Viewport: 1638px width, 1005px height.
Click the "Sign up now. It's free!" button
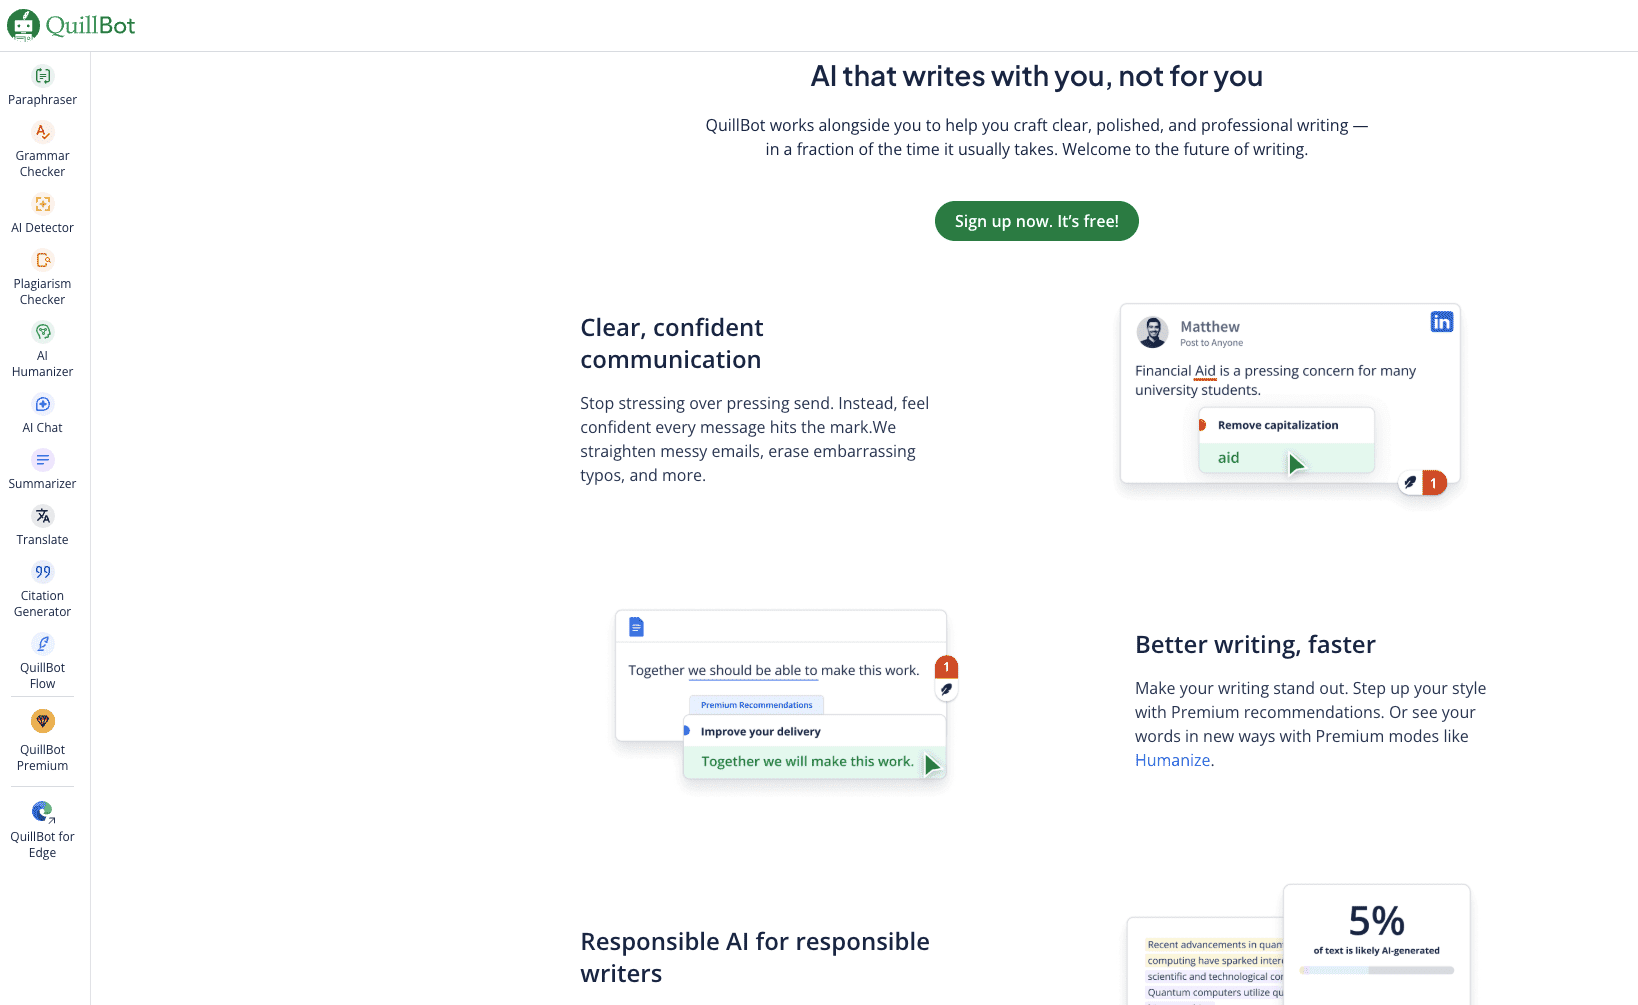tap(1036, 221)
